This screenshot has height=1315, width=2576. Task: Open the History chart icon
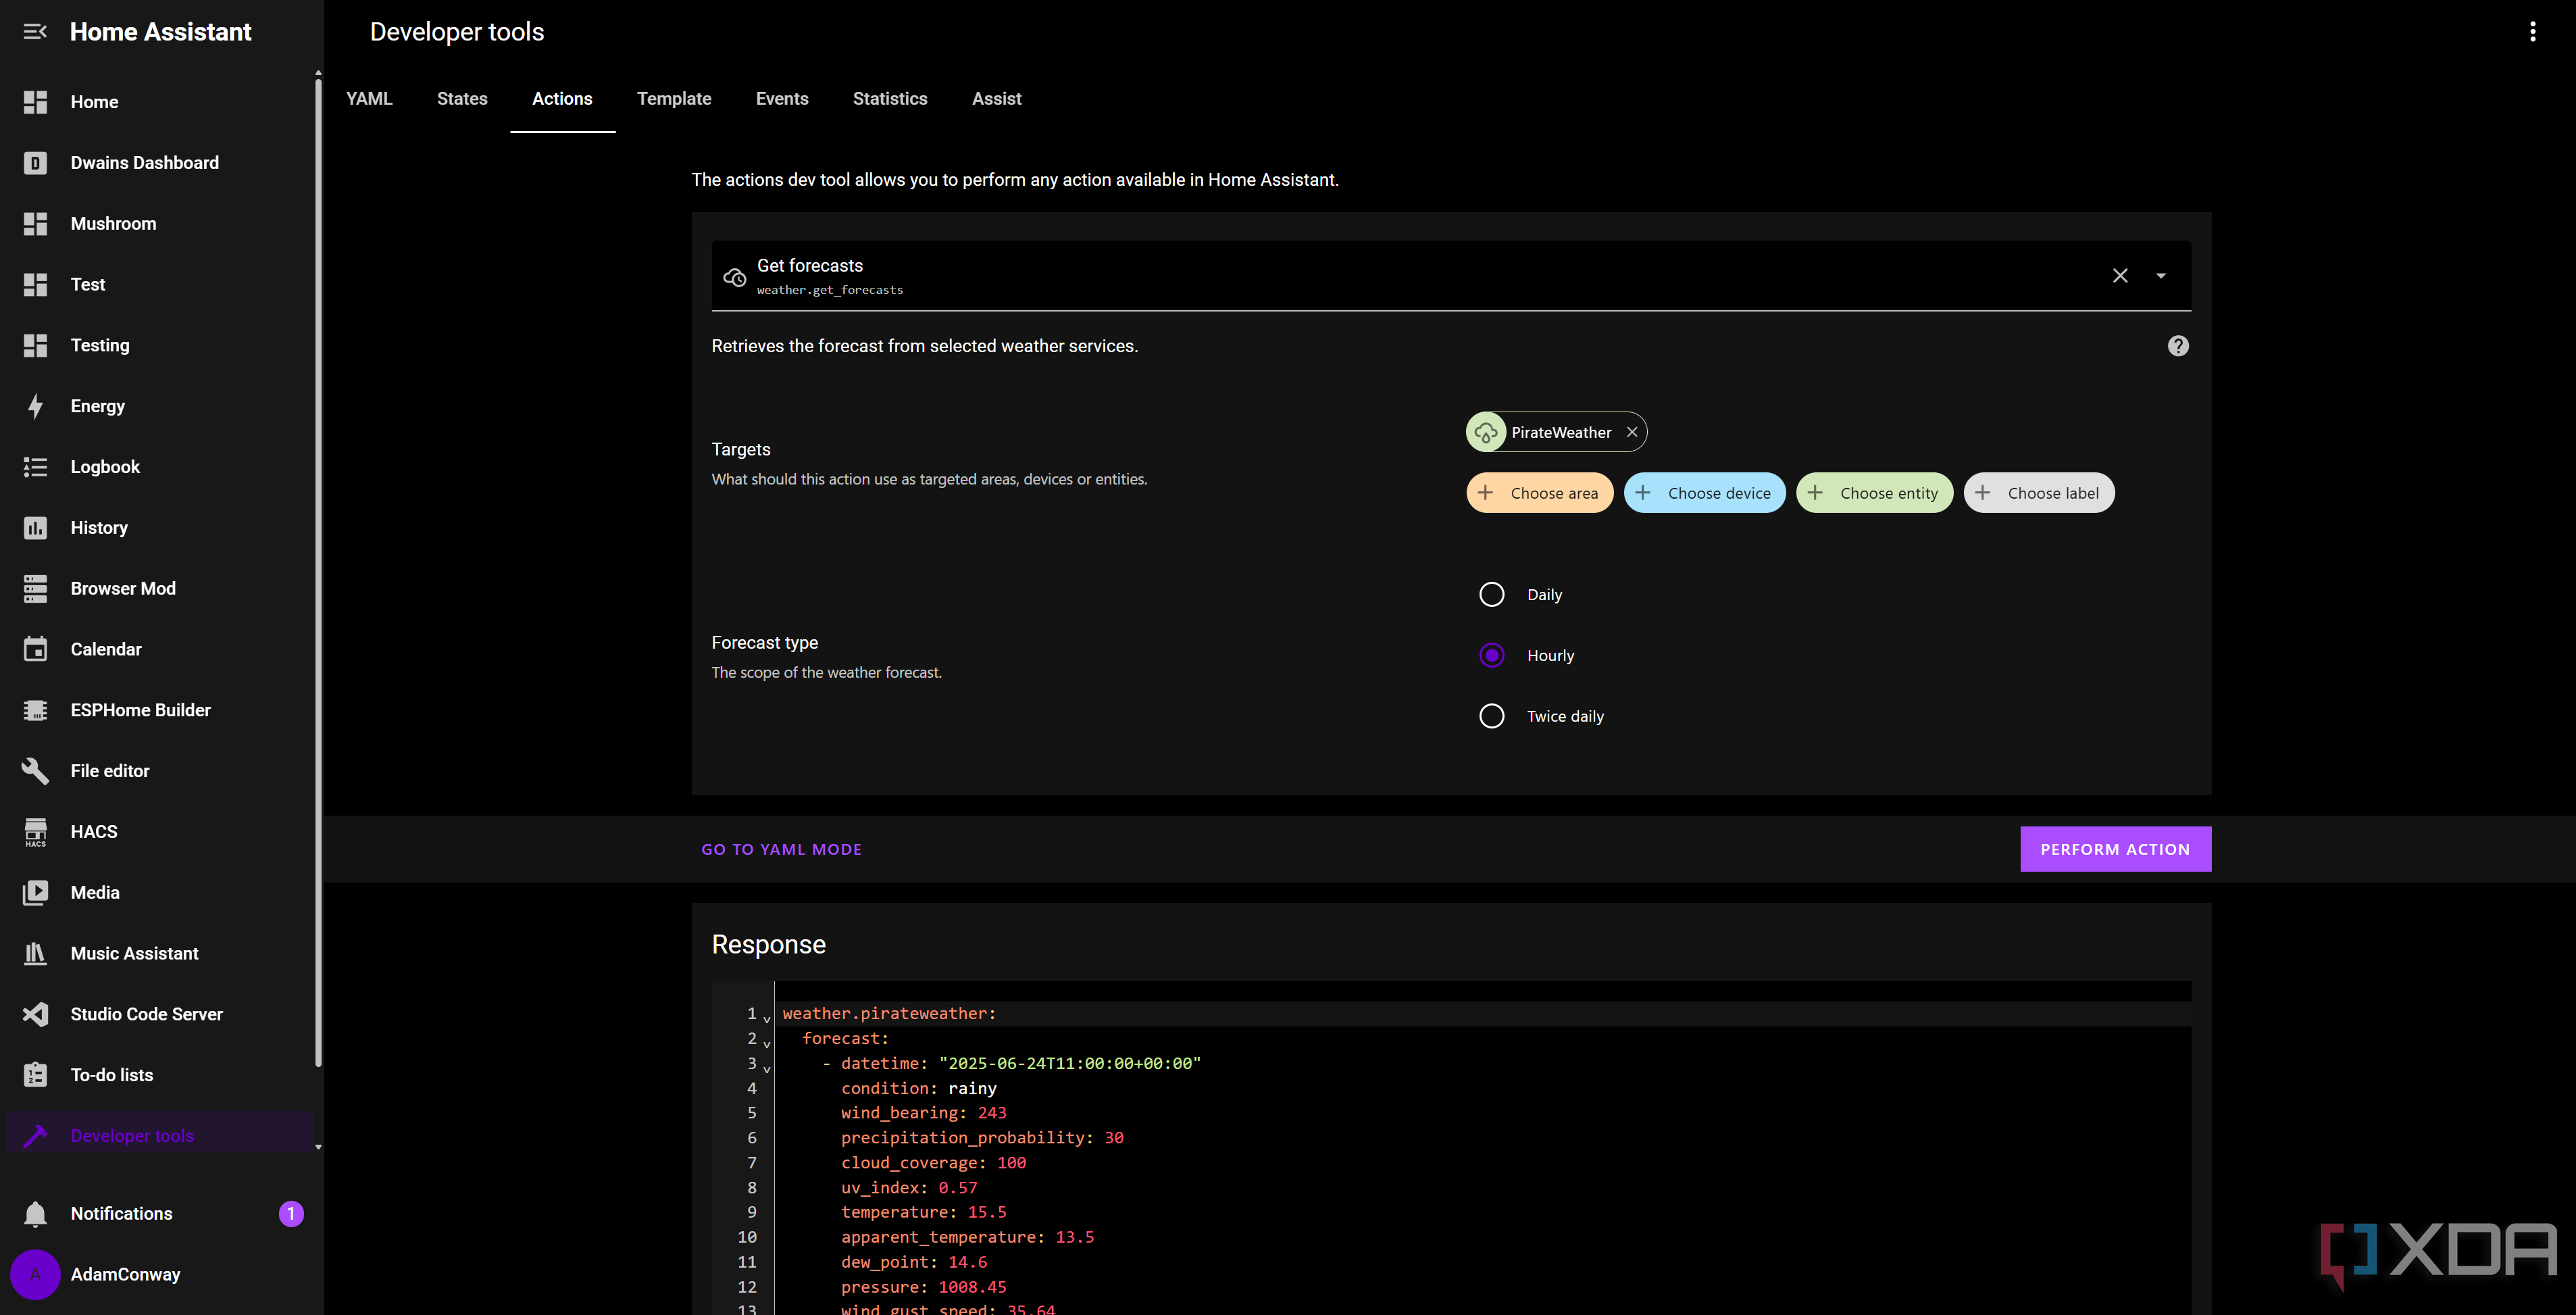tap(35, 528)
